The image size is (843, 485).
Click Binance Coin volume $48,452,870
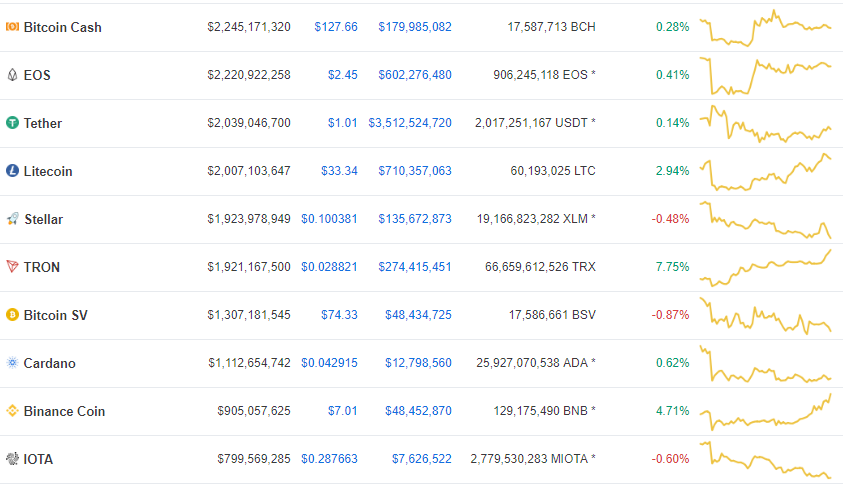click(x=418, y=411)
